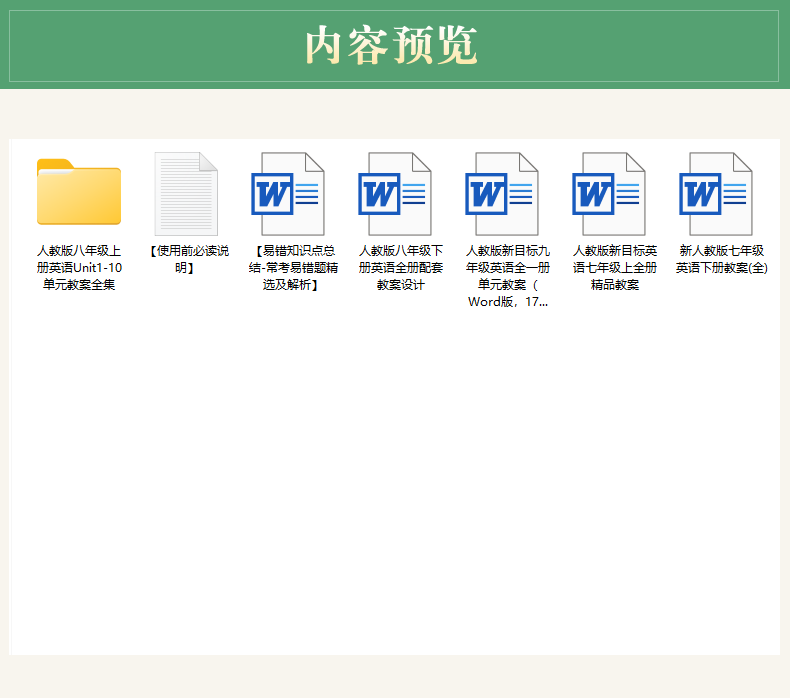Screen dimensions: 790x698
Task: Open the 新人教版七年级英语下册教案 Word icon
Action: click(715, 194)
